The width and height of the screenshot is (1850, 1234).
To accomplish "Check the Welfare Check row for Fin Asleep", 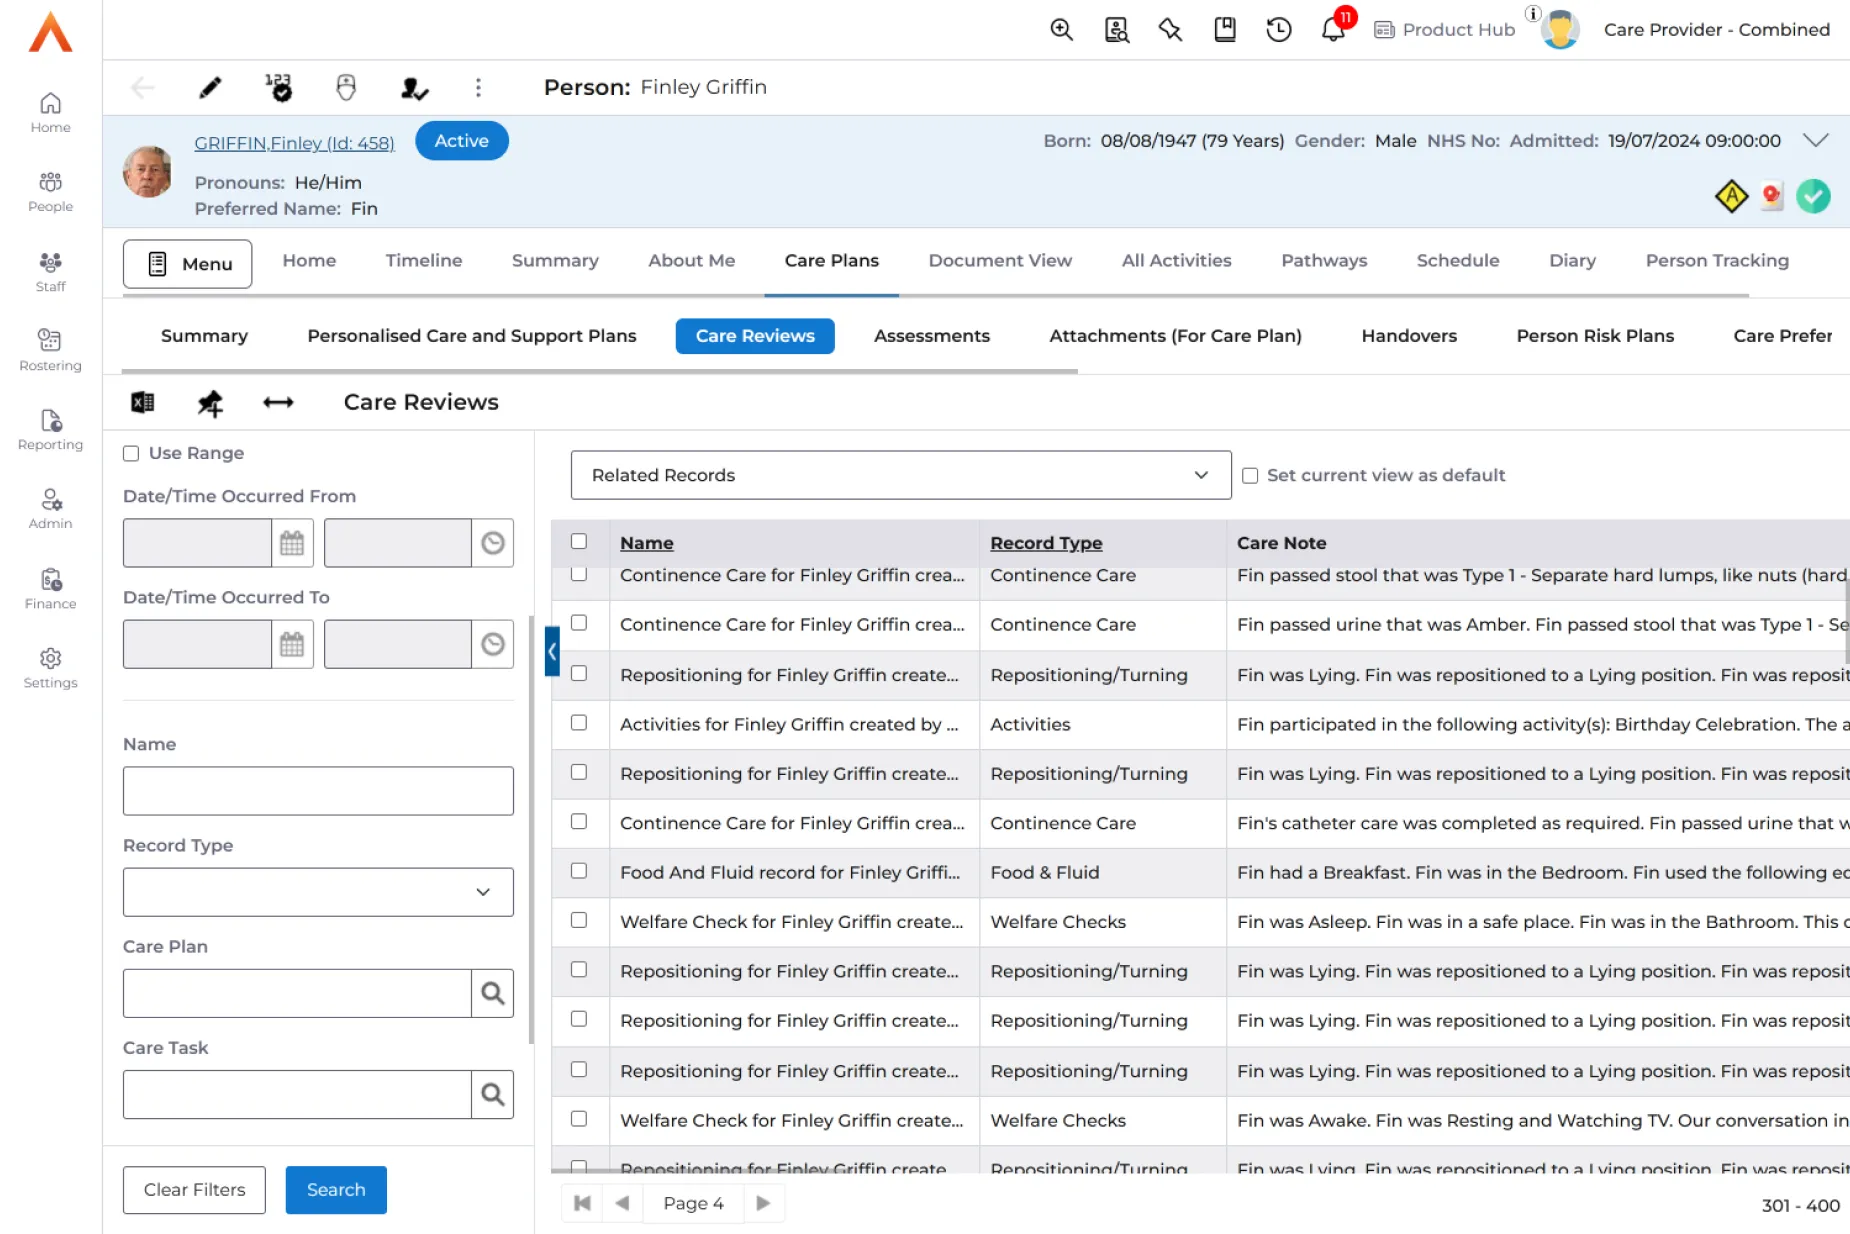I will (x=579, y=919).
